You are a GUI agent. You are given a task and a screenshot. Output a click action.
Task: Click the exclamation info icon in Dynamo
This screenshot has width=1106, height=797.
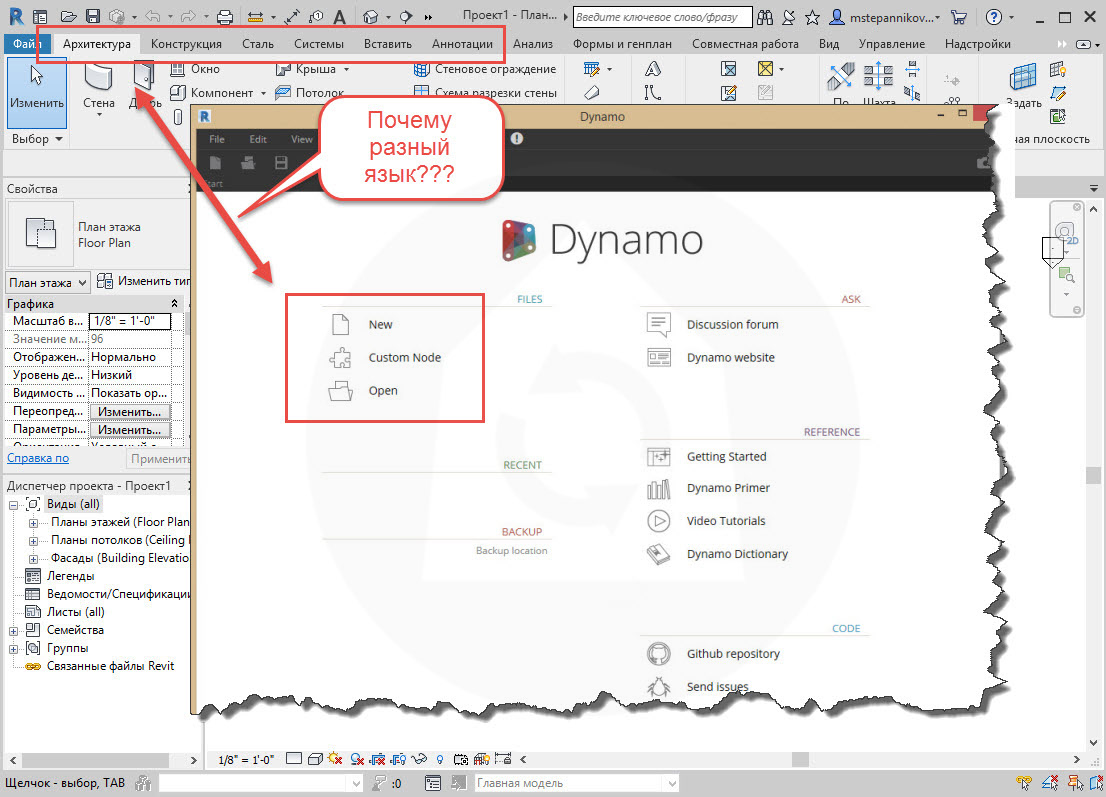click(x=517, y=138)
